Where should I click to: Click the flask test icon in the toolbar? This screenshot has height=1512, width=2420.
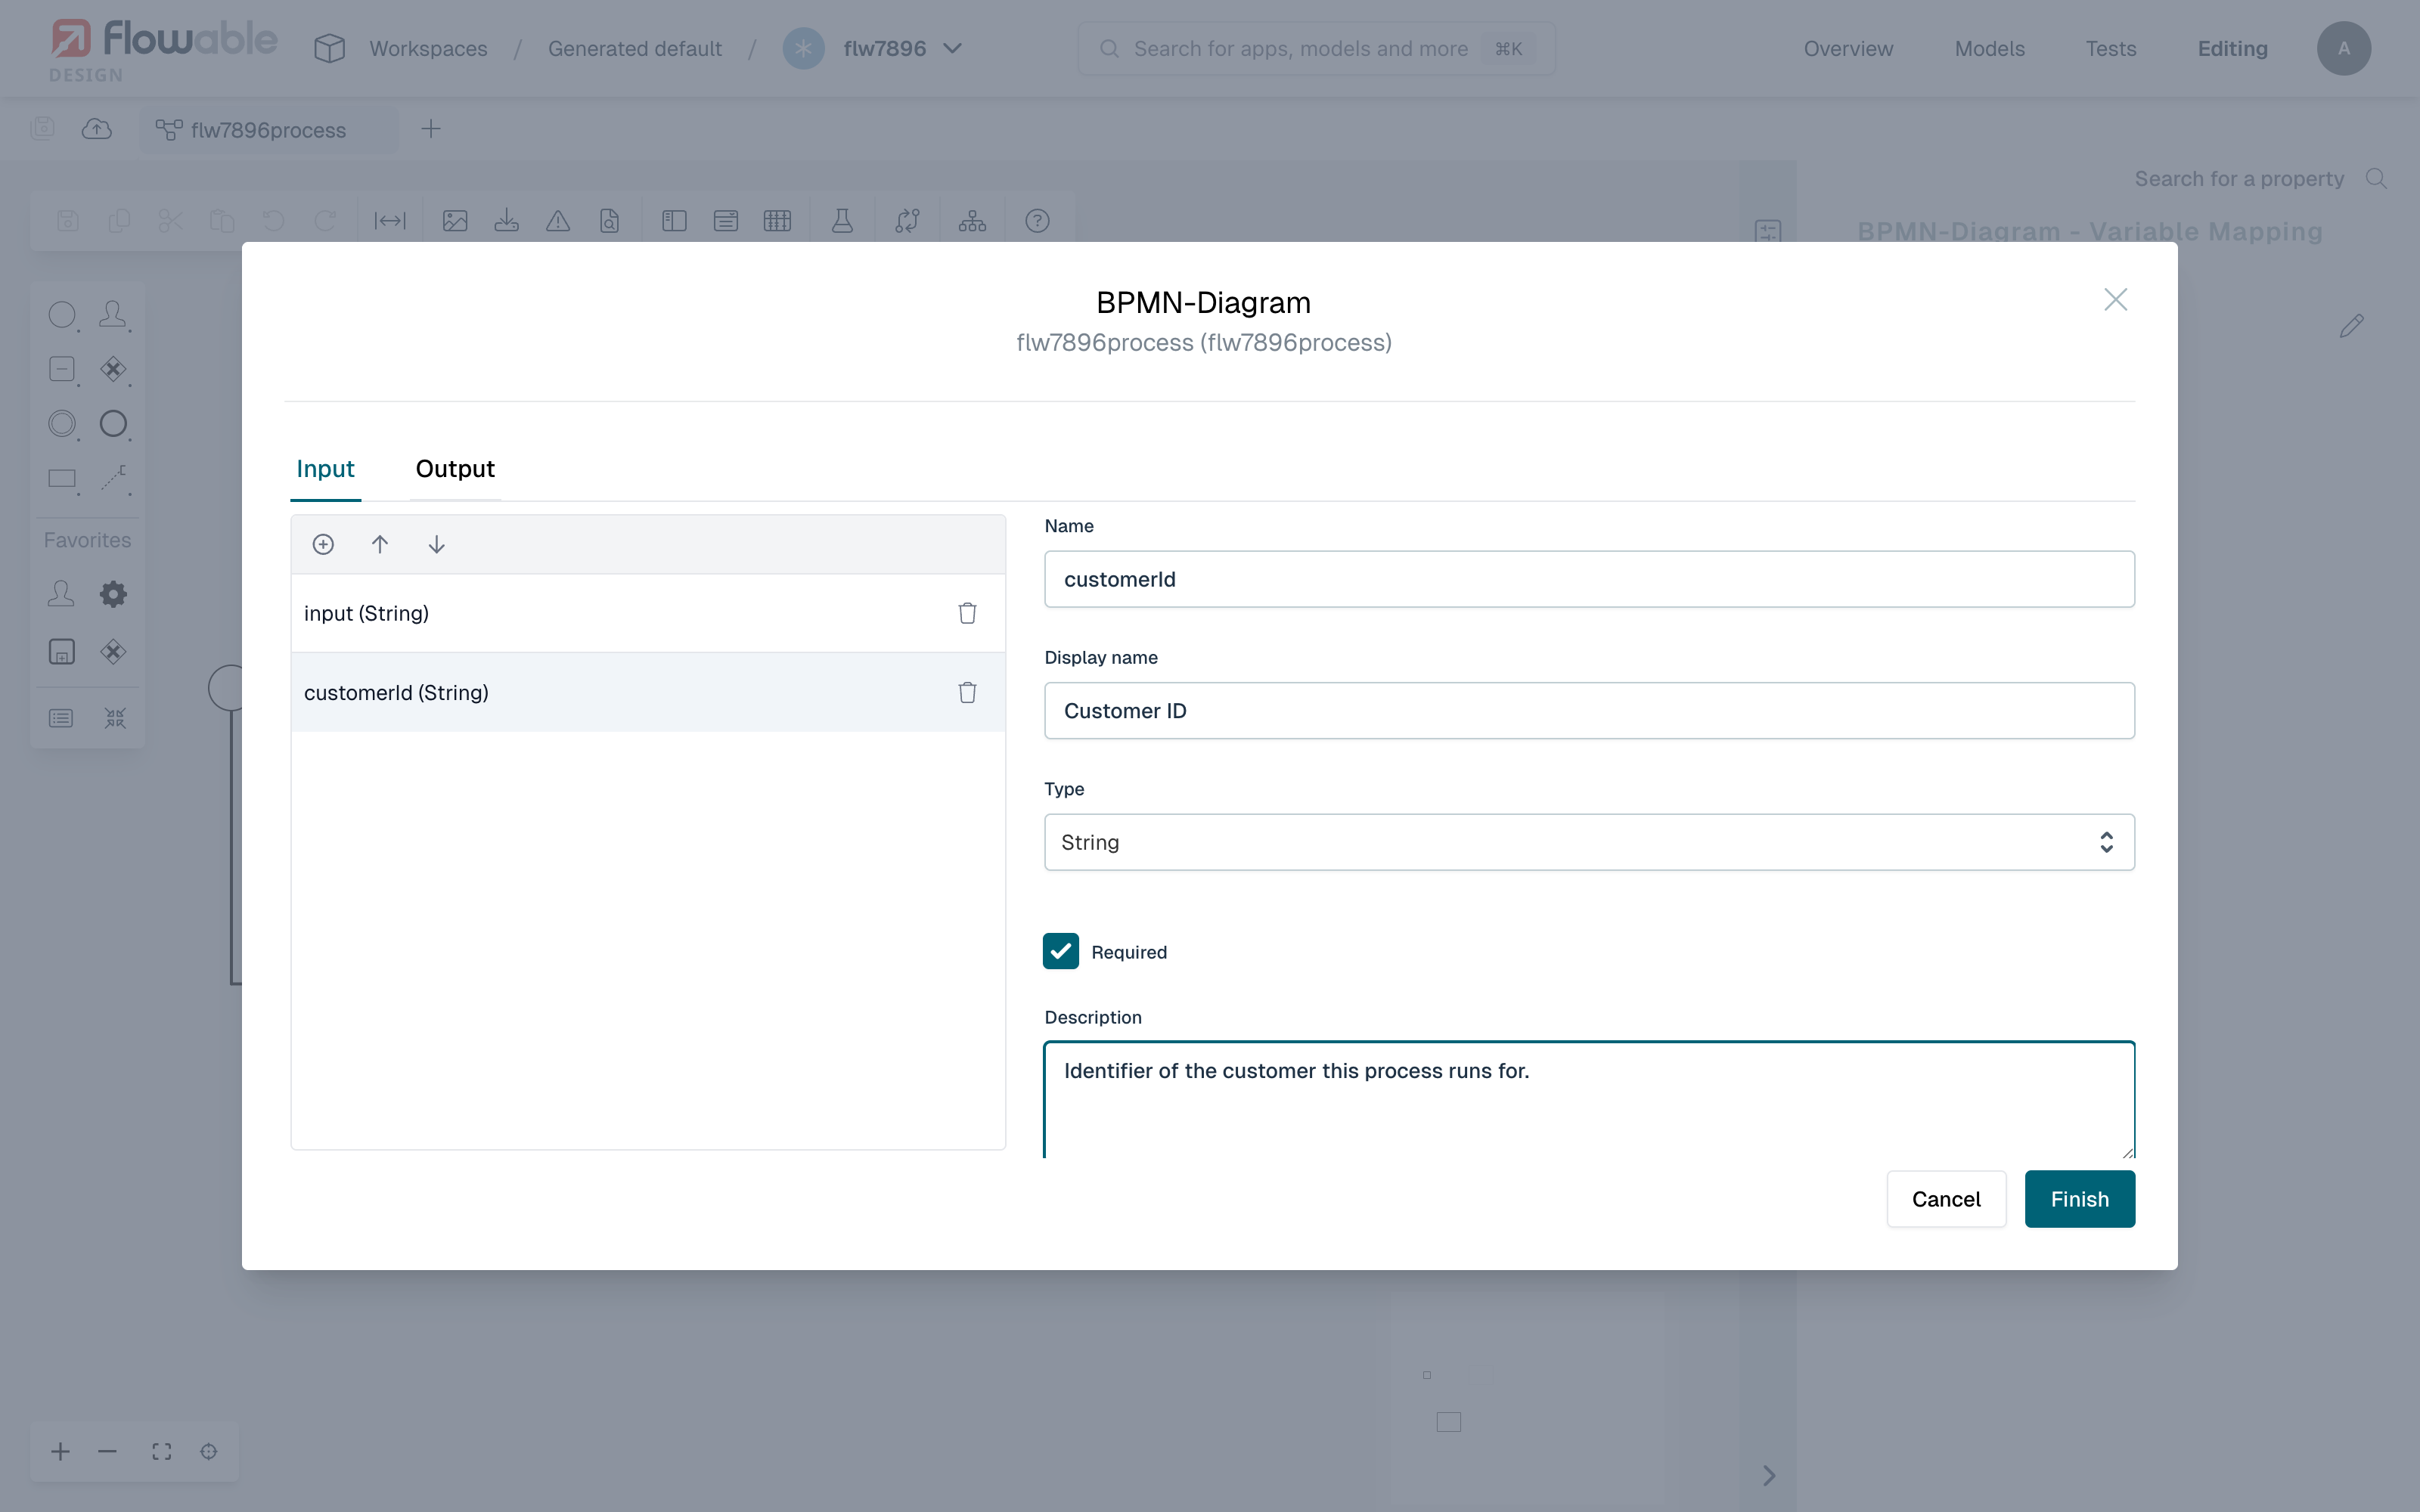point(842,221)
